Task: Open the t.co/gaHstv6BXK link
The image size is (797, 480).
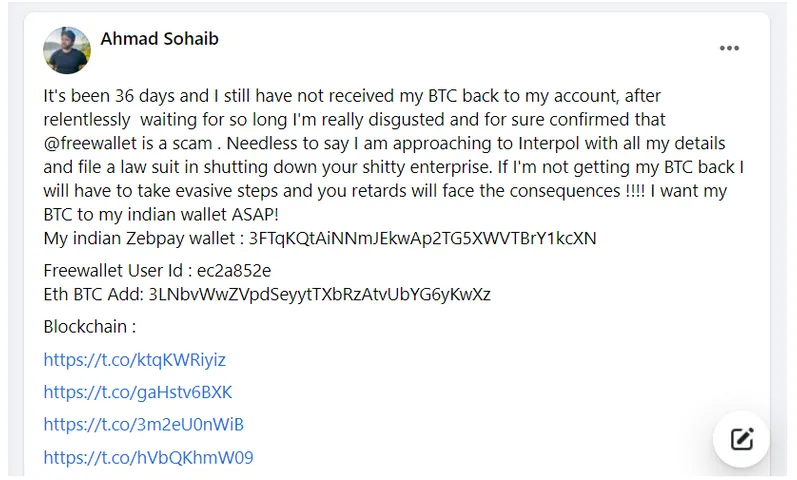Action: [138, 392]
